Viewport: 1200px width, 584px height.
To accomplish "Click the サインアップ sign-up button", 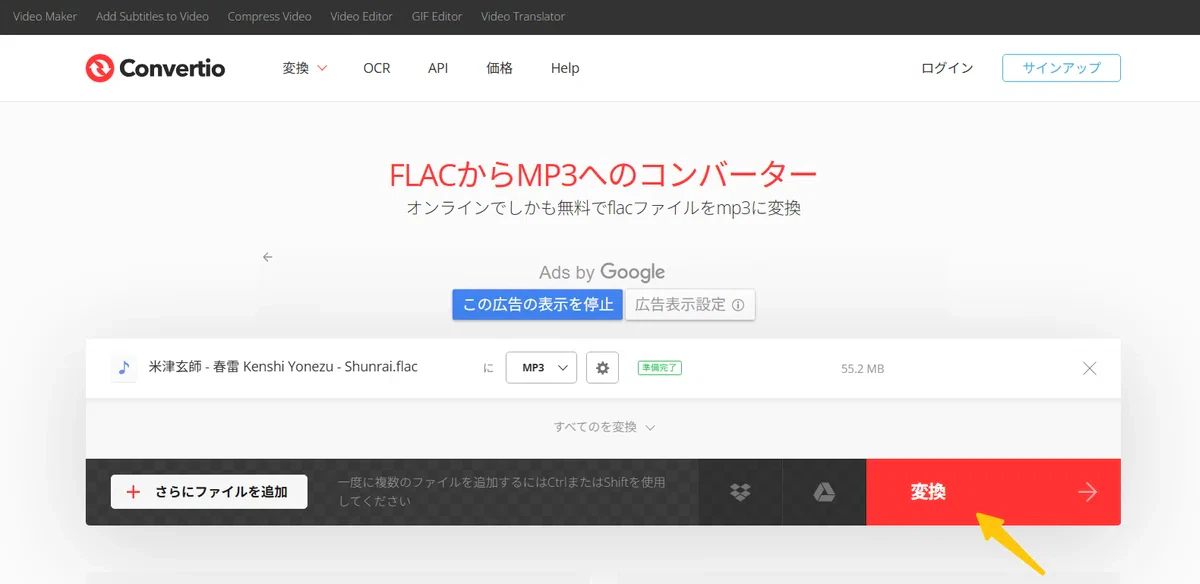I will [x=1061, y=68].
